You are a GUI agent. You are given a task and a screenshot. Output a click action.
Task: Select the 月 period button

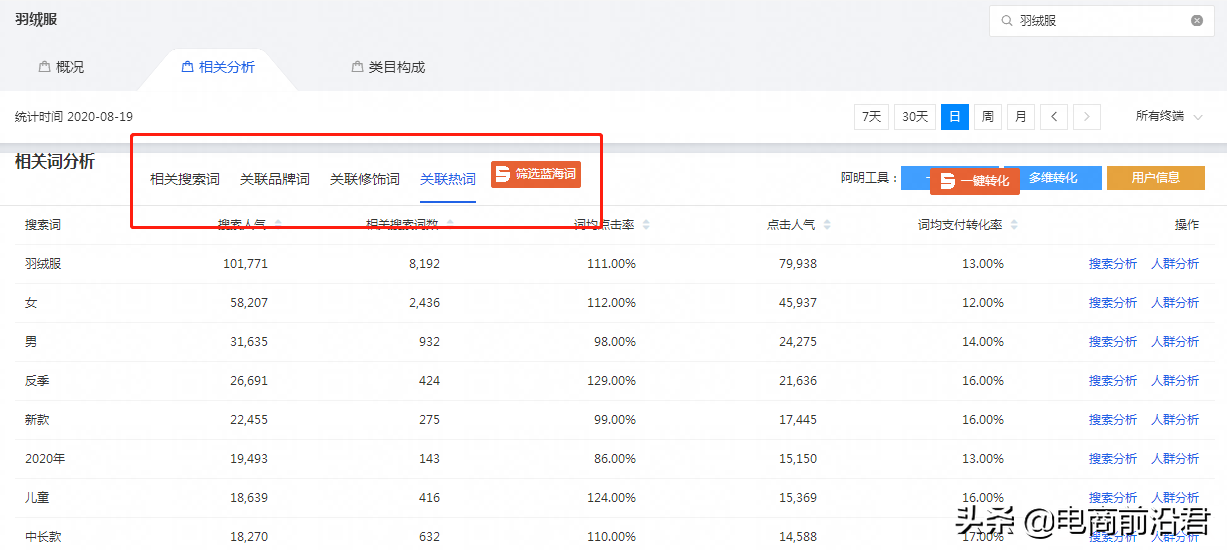(x=1021, y=117)
